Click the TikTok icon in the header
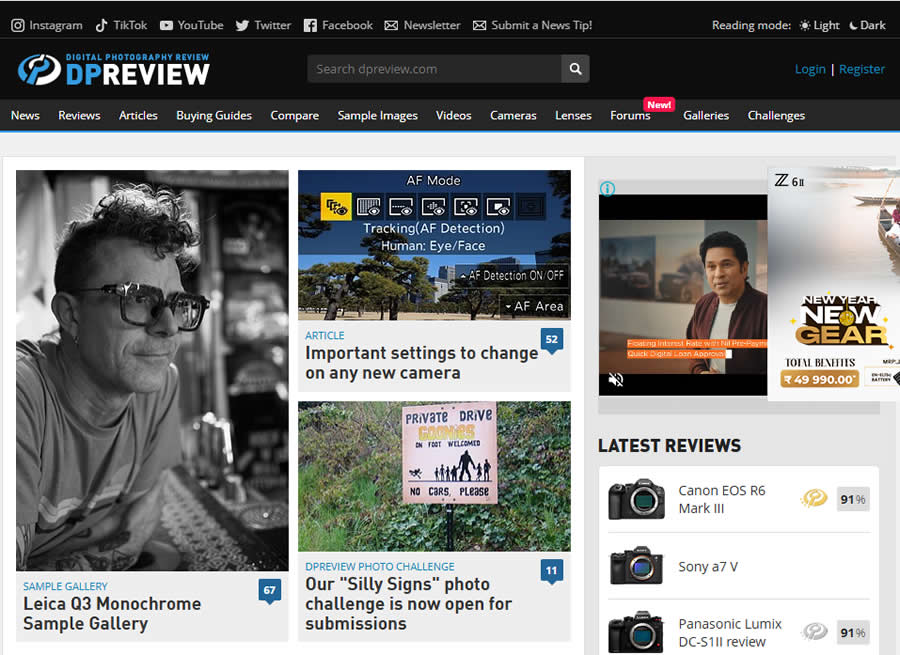Viewport: 900px width, 655px height. (x=100, y=25)
